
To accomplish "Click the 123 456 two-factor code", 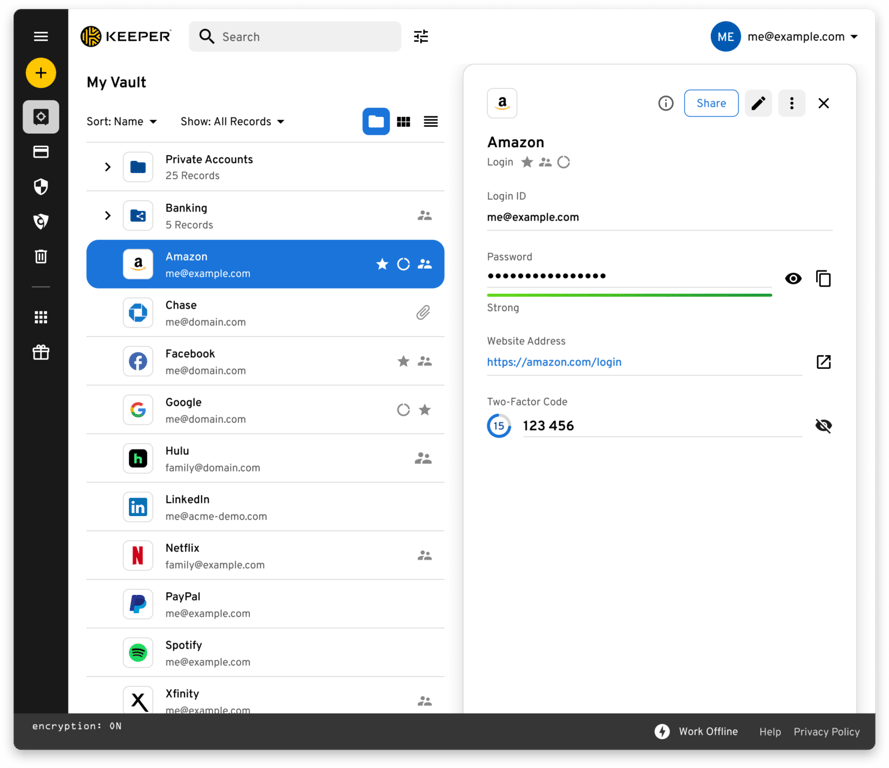I will tap(548, 426).
